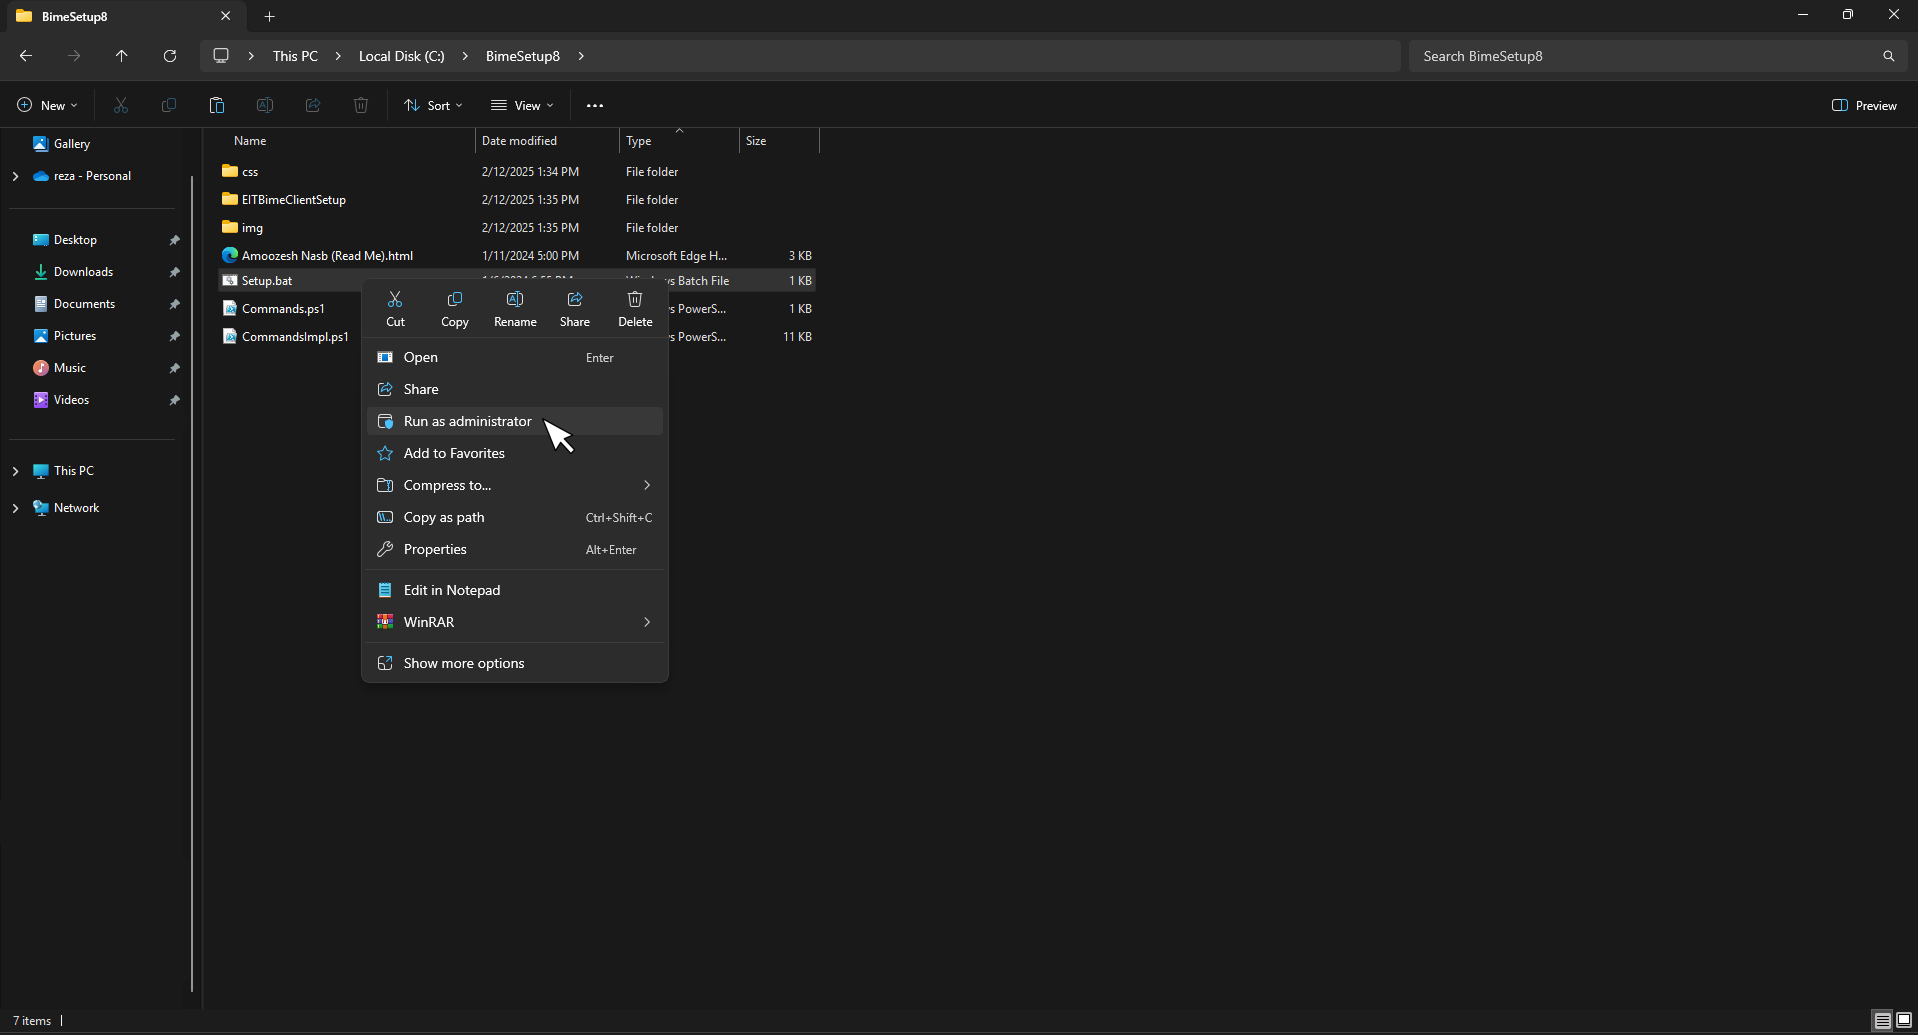Screen dimensions: 1918x1035
Task: Open the Downloads folder in sidebar
Action: pyautogui.click(x=83, y=272)
